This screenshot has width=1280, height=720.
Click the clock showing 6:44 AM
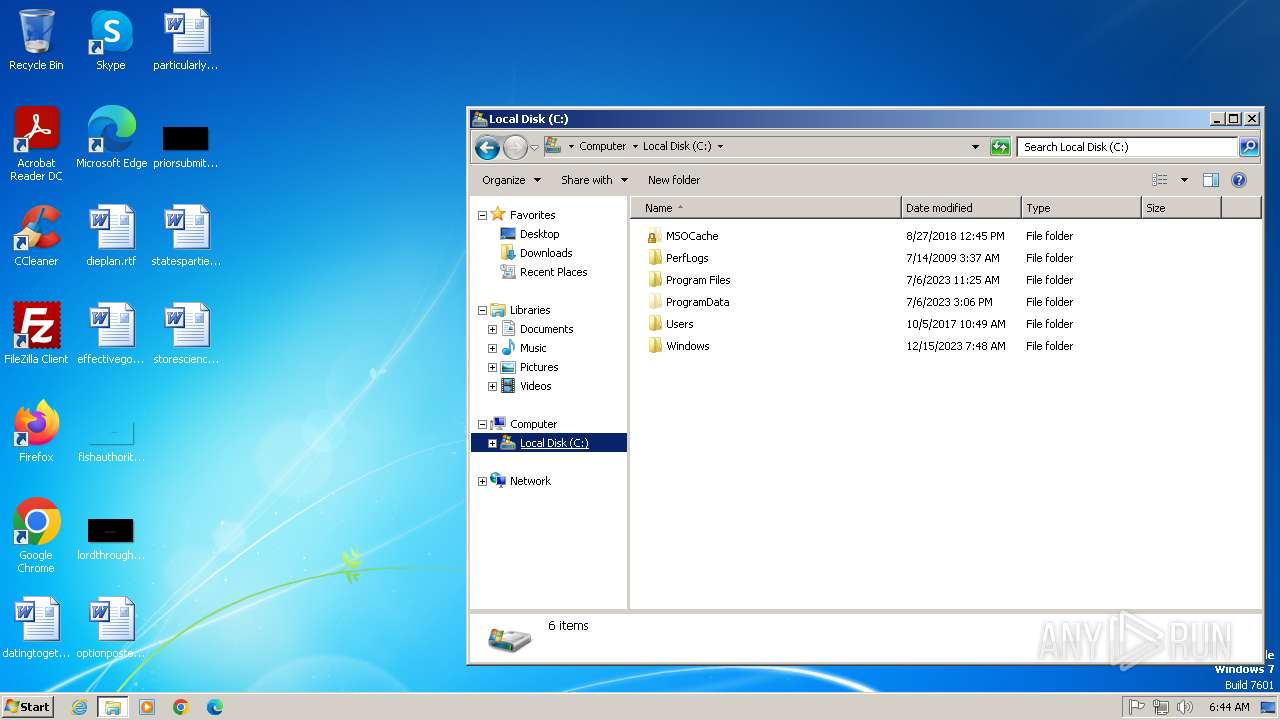point(1229,707)
